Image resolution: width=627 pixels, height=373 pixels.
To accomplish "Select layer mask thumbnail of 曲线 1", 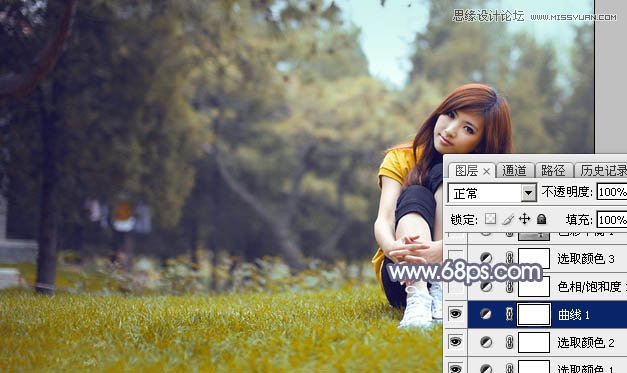I will pos(534,314).
